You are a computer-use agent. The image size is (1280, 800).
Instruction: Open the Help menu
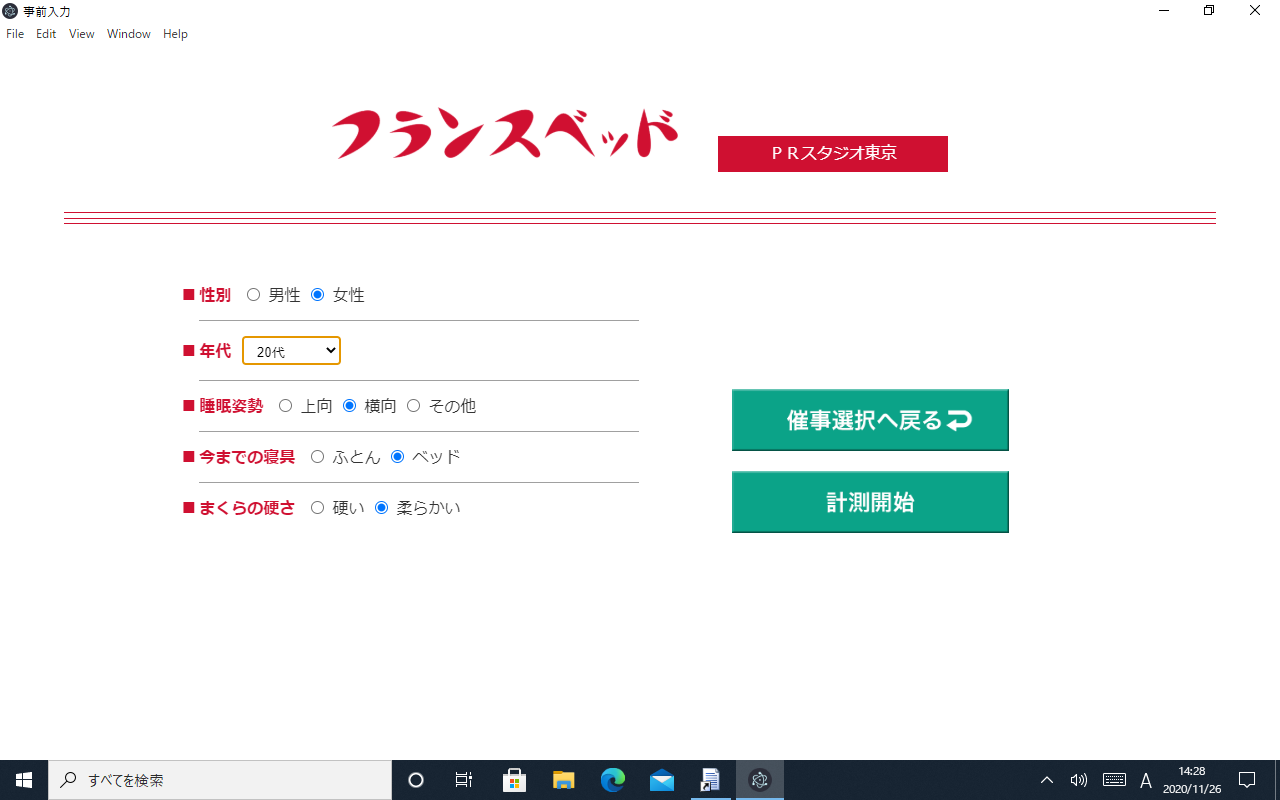[175, 34]
